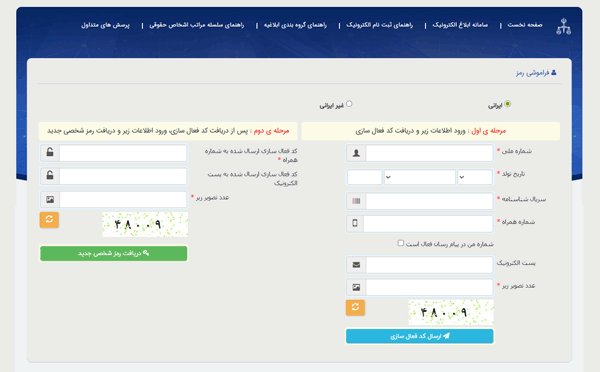Click person icon beside national ID field
Image resolution: width=600 pixels, height=372 pixels.
pos(356,153)
